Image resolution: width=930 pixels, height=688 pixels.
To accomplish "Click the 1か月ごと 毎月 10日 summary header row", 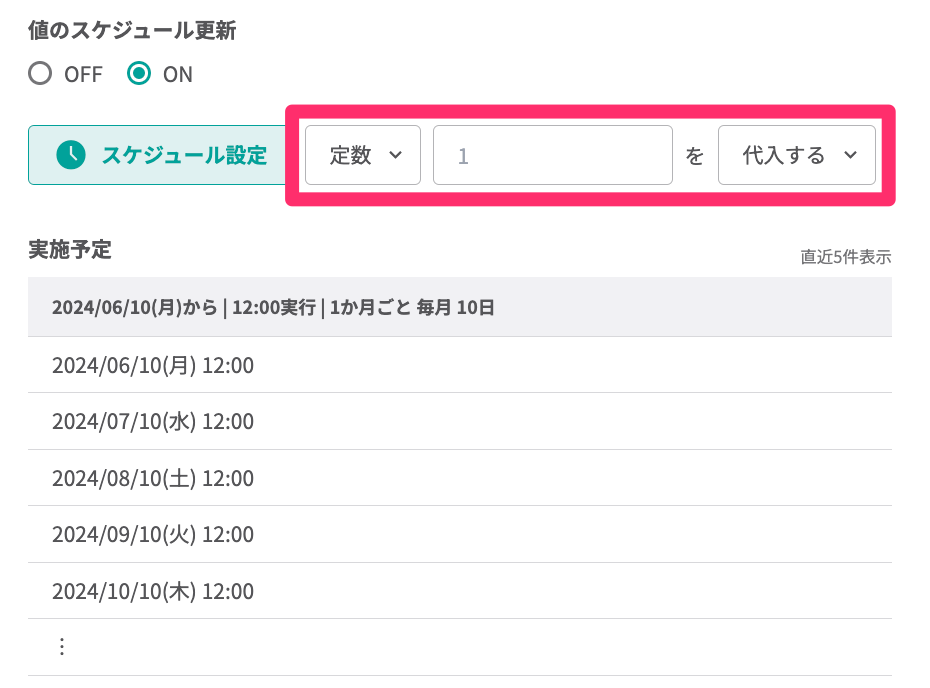I will [273, 308].
